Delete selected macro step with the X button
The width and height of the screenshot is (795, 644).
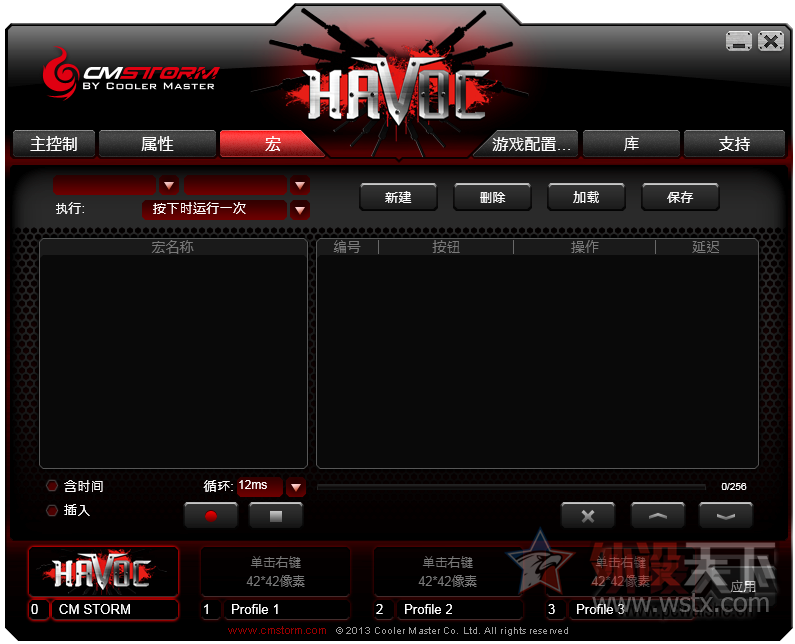pyautogui.click(x=588, y=516)
